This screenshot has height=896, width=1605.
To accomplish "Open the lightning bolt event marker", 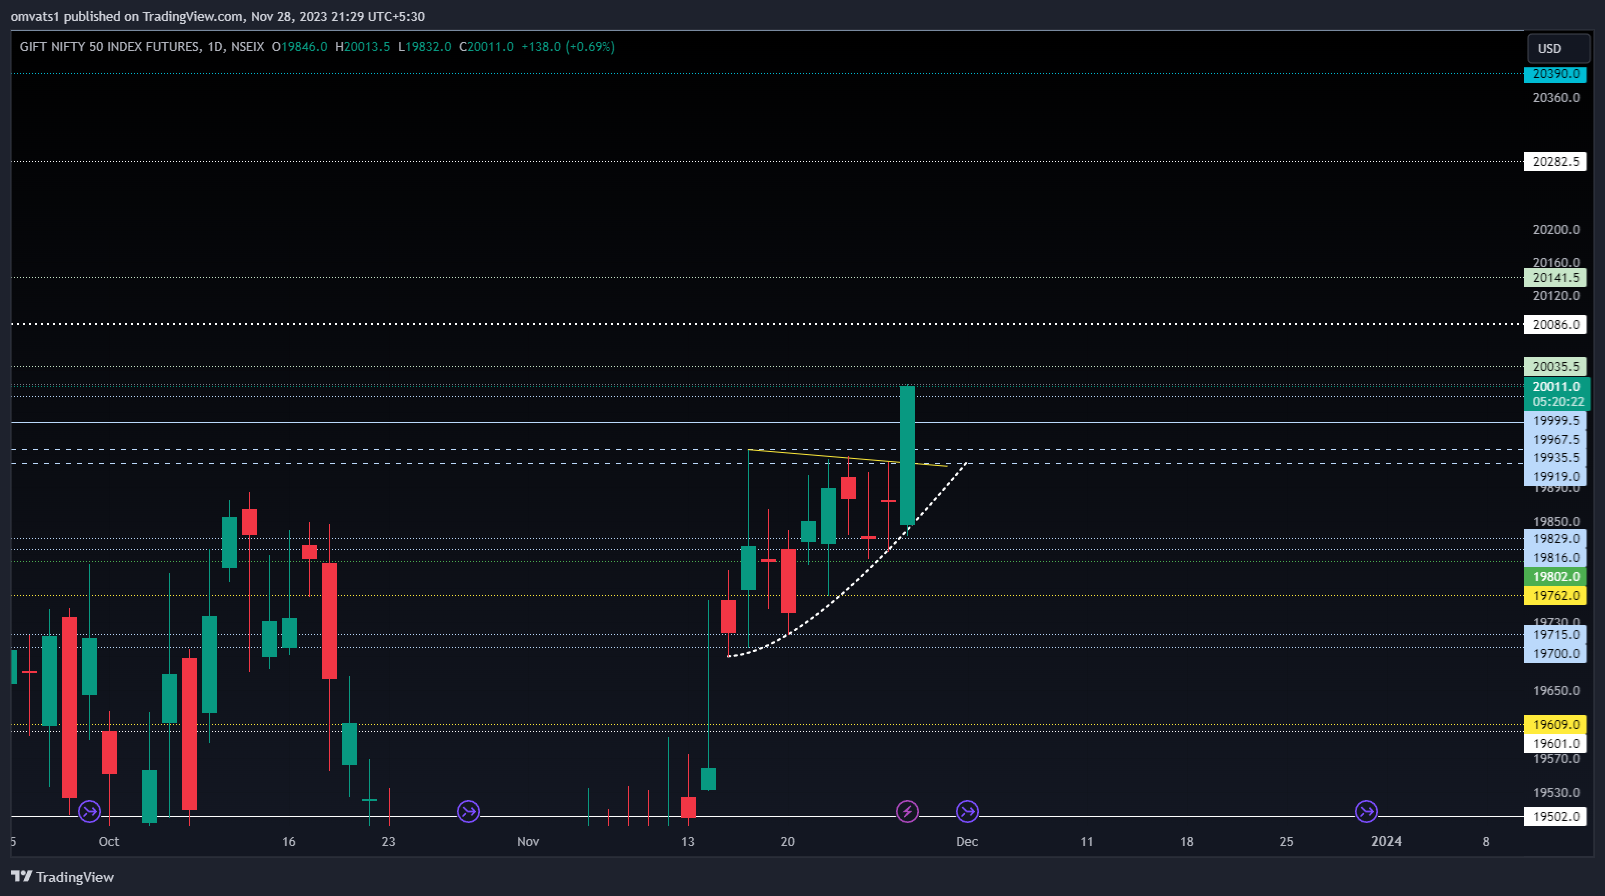I will click(x=907, y=811).
